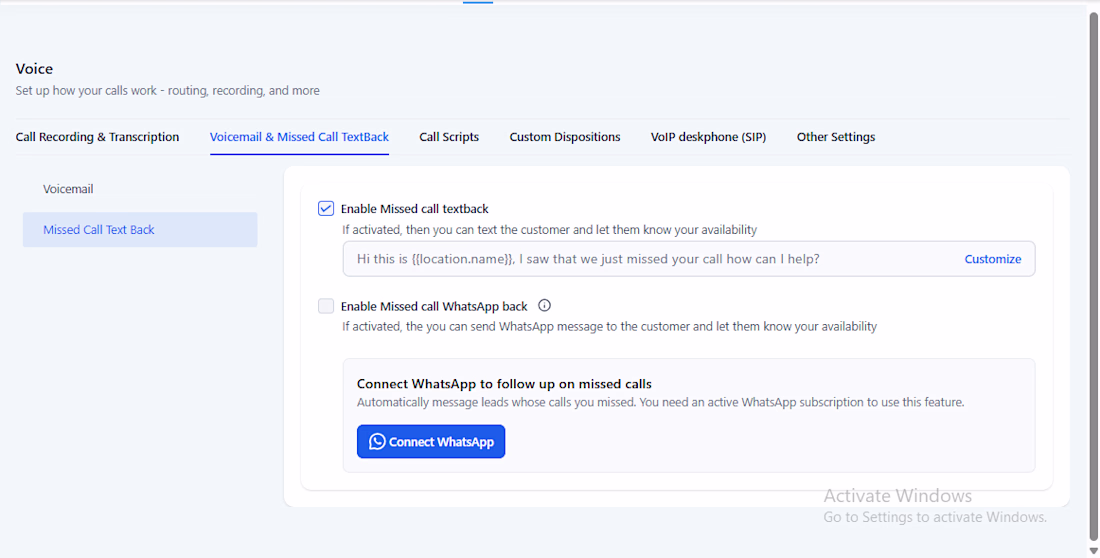Open Custom Dispositions tab
Screen dimensions: 1100x558
coord(565,137)
